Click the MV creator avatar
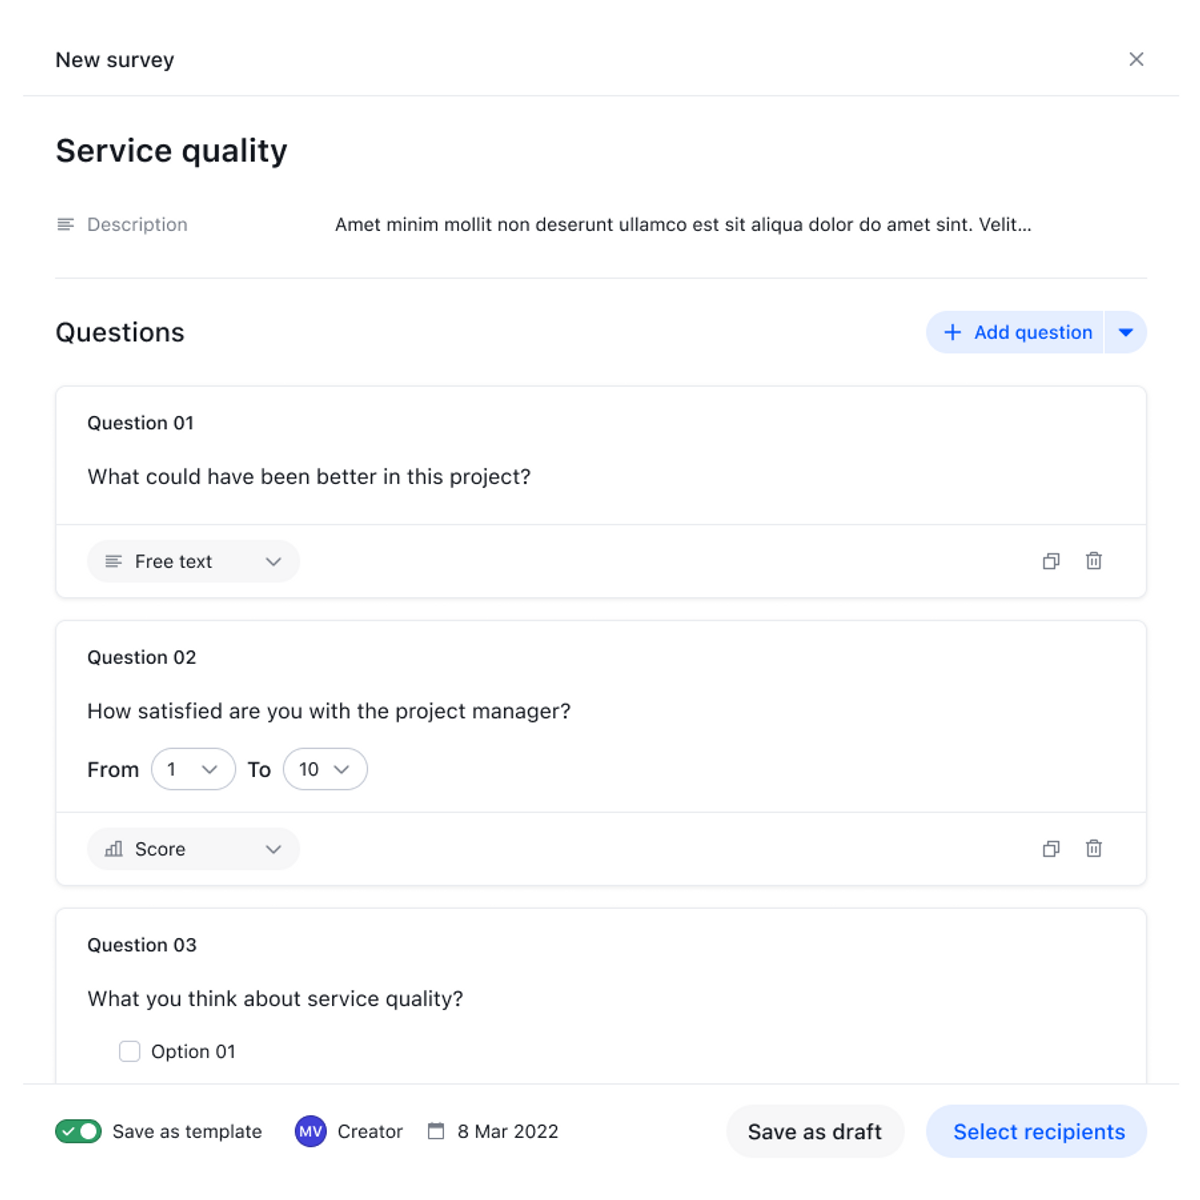The width and height of the screenshot is (1200, 1200). click(x=311, y=1131)
